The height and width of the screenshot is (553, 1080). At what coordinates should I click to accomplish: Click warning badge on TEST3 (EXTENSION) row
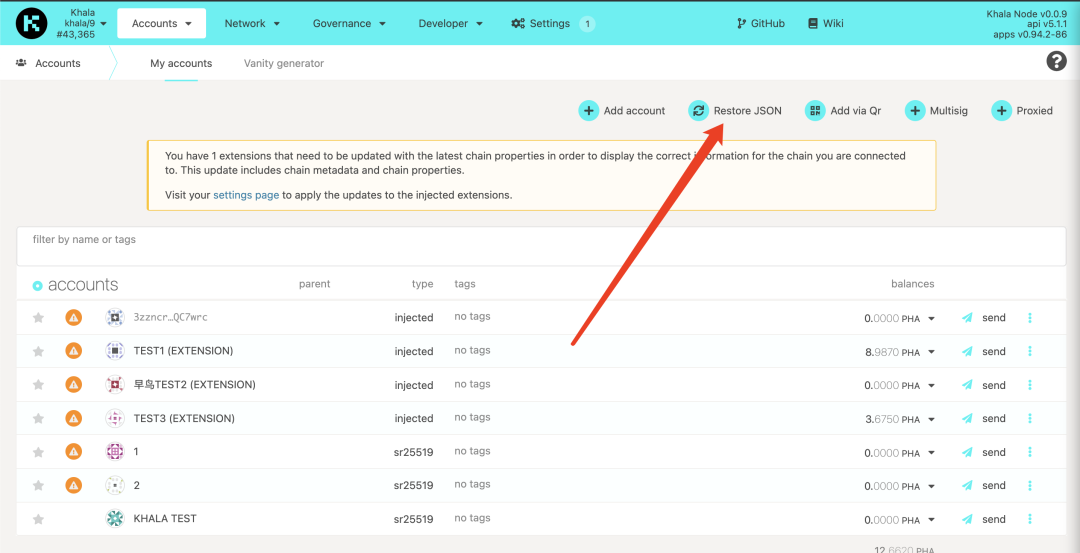73,419
